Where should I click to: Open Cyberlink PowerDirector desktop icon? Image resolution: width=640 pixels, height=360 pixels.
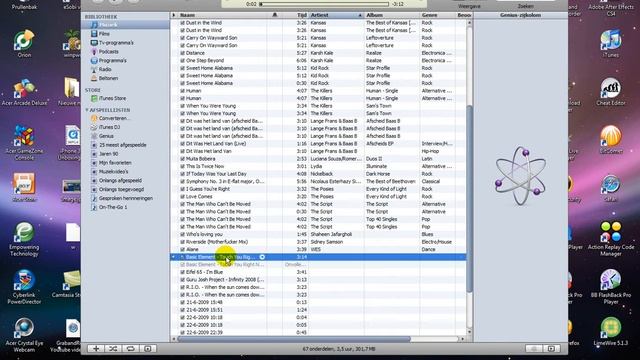[24, 287]
